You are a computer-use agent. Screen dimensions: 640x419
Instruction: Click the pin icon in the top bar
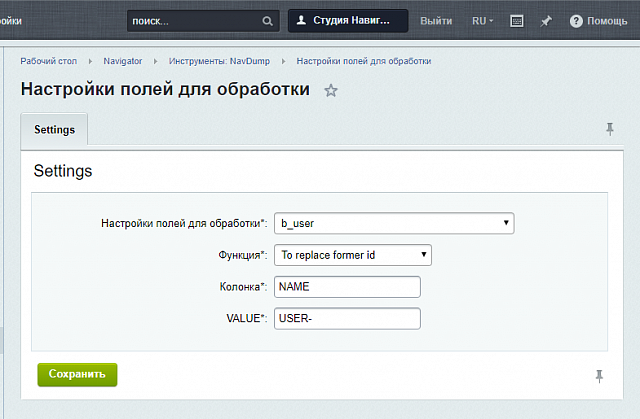click(x=546, y=21)
